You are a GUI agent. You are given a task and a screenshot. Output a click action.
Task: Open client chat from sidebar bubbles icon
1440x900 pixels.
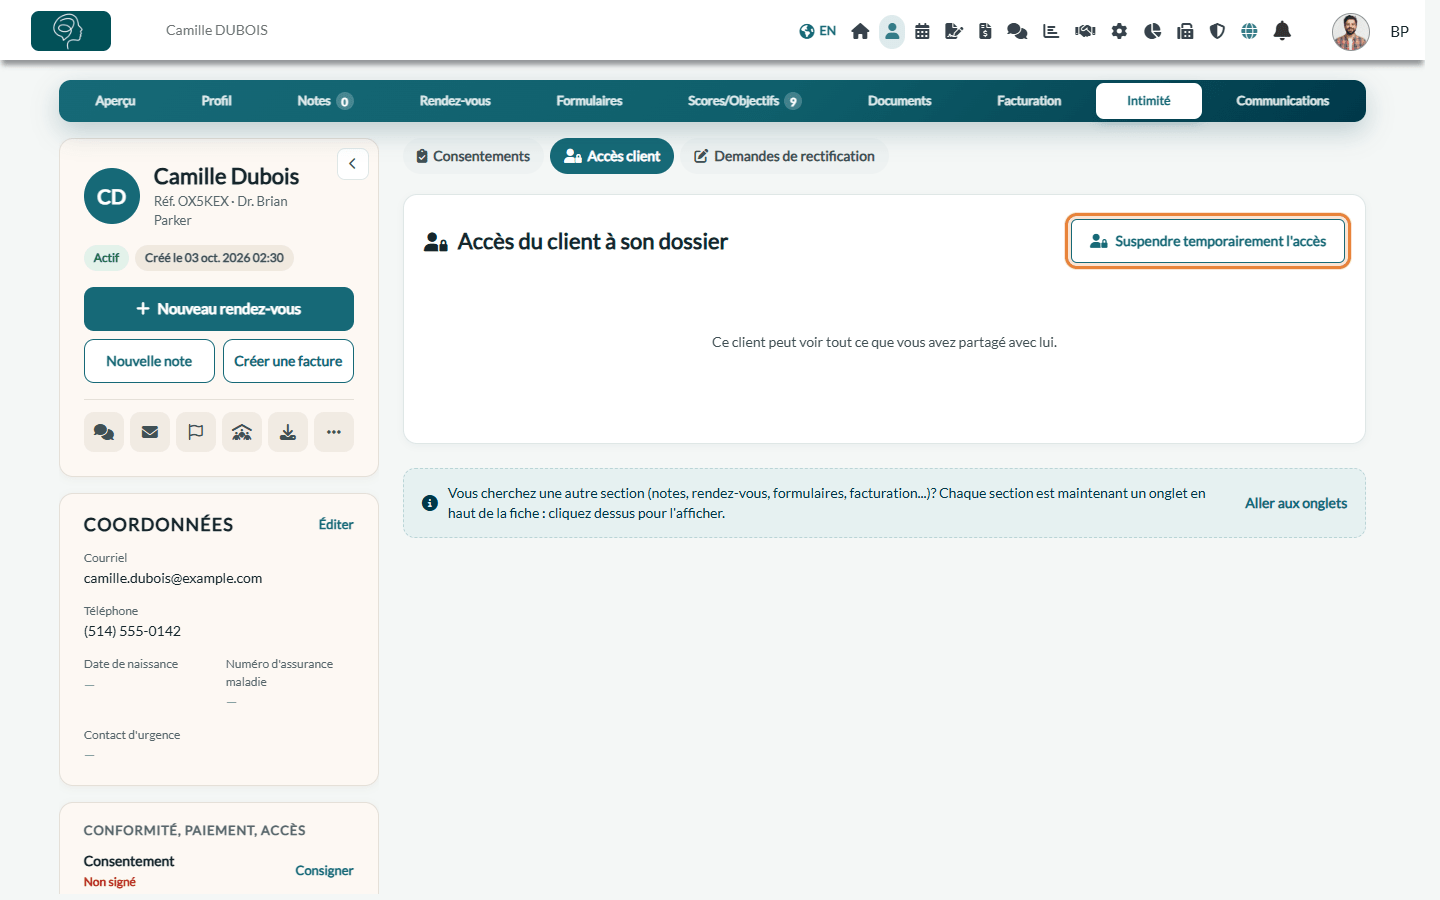(104, 432)
